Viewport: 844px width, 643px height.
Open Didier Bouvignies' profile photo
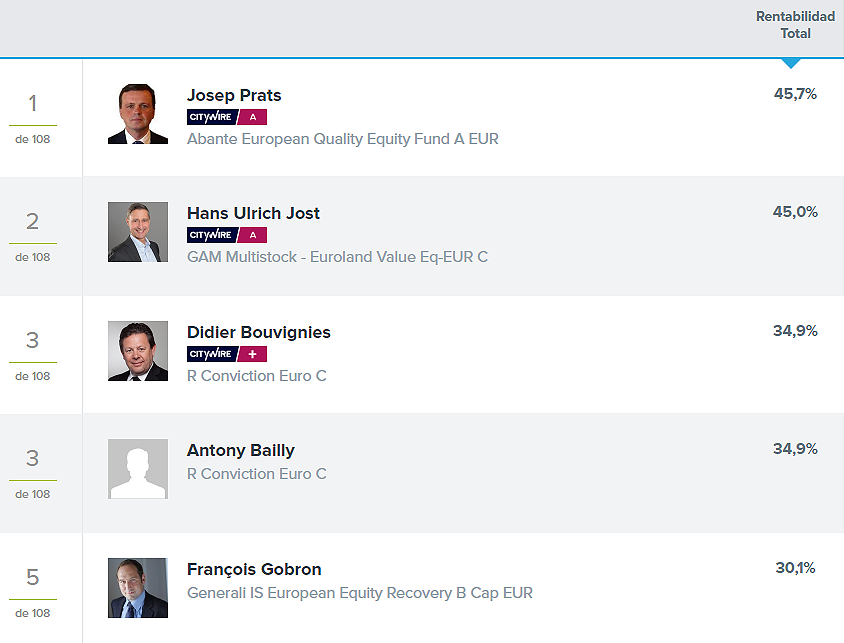click(x=138, y=351)
